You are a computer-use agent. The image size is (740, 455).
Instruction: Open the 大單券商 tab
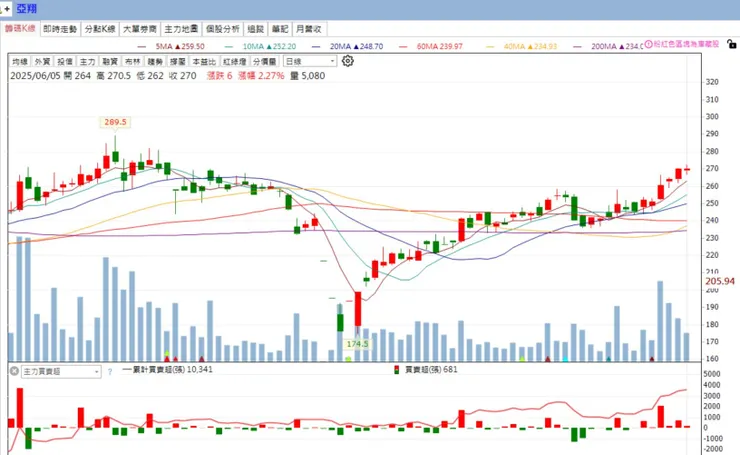(x=140, y=29)
